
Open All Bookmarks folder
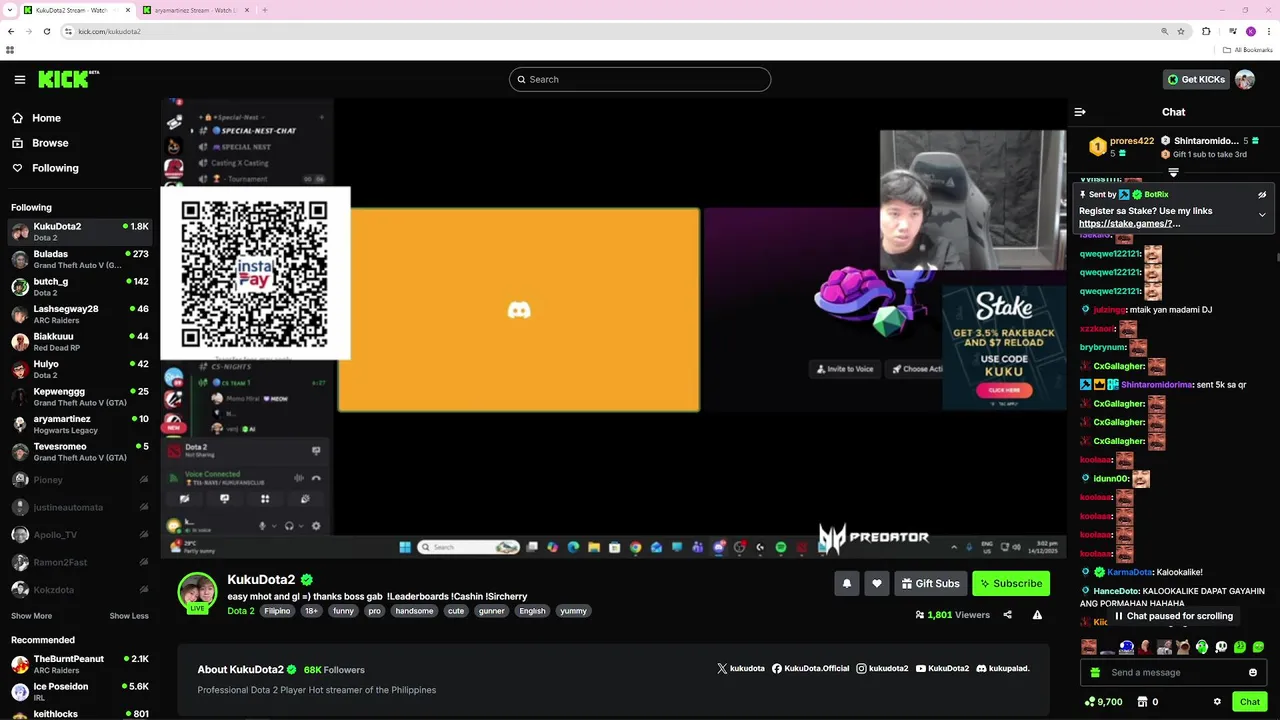pyautogui.click(x=1247, y=50)
